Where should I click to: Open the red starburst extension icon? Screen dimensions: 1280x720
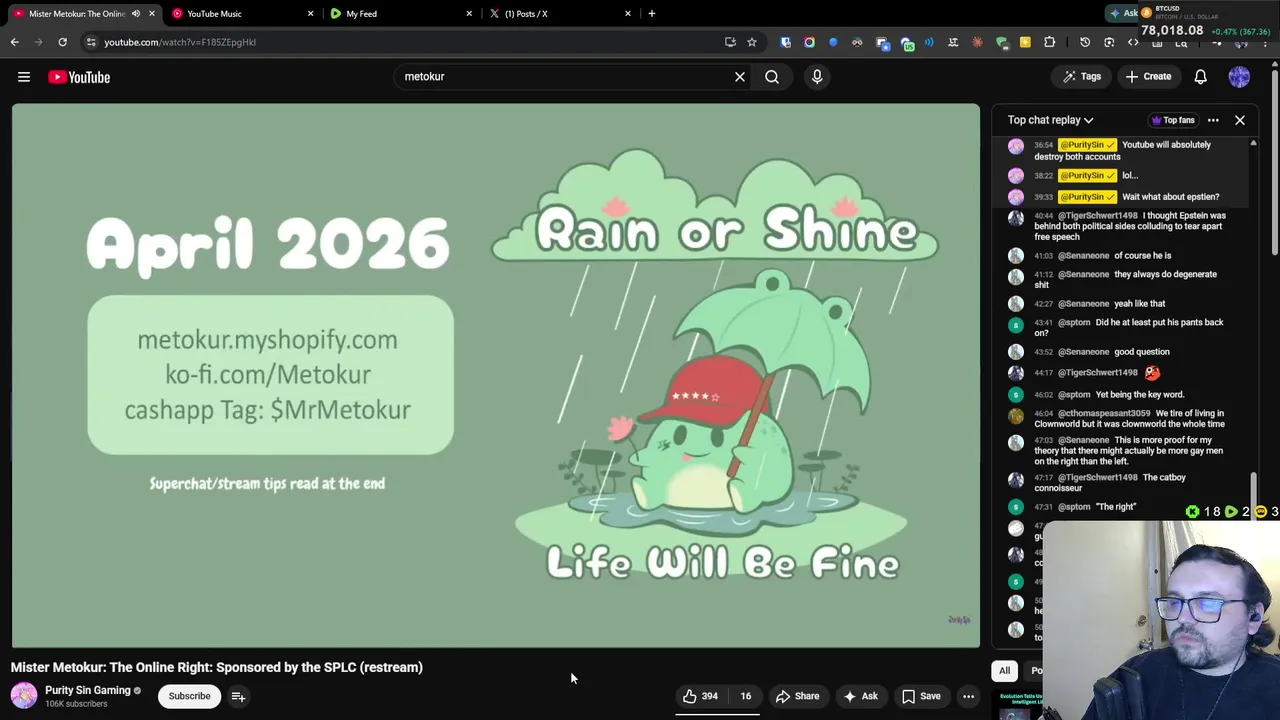977,42
